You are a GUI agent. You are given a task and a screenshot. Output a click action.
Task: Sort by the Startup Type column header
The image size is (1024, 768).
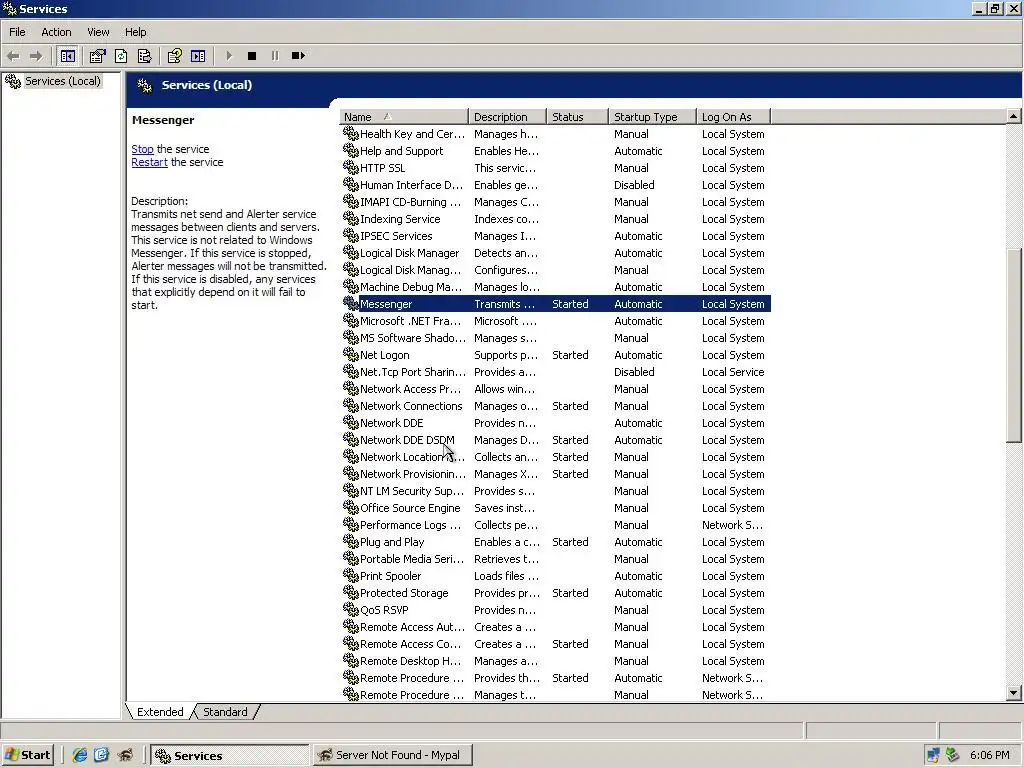coord(652,117)
